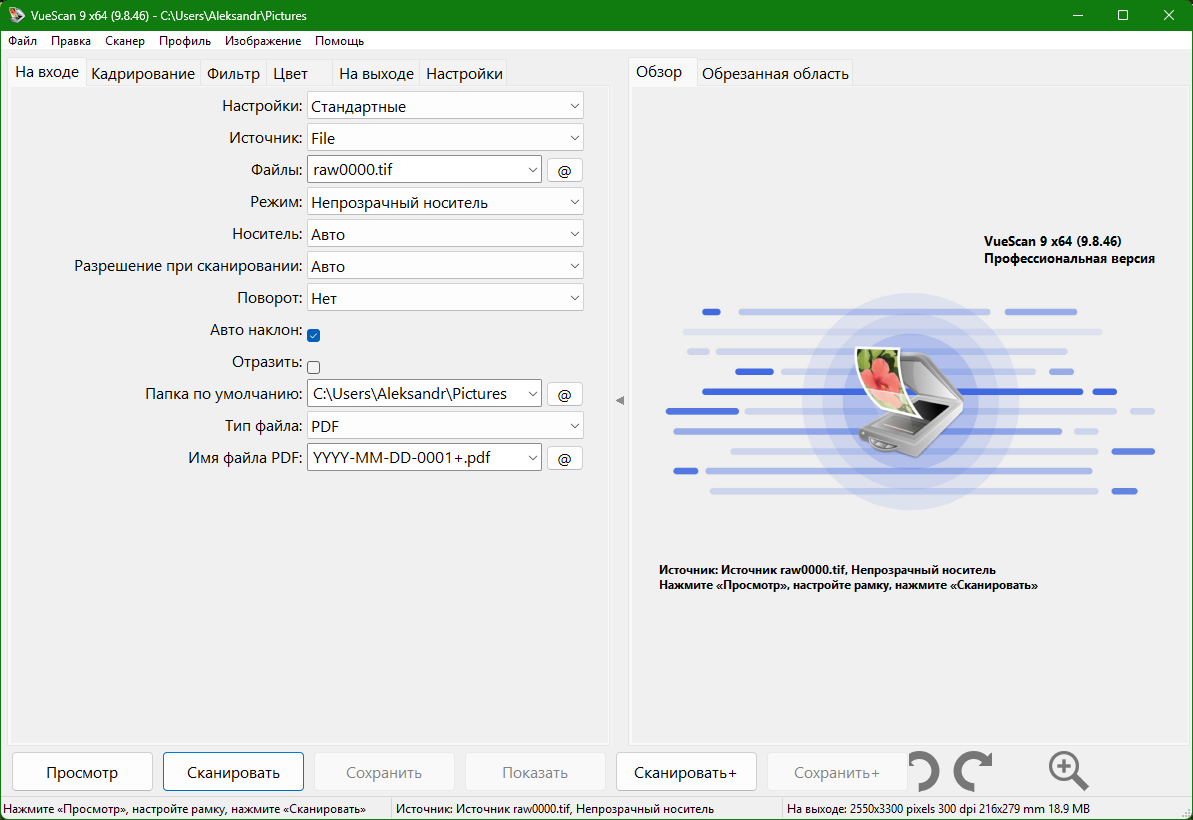The height and width of the screenshot is (820, 1193).
Task: Click the @ button next to Имя файла PDF
Action: [564, 459]
